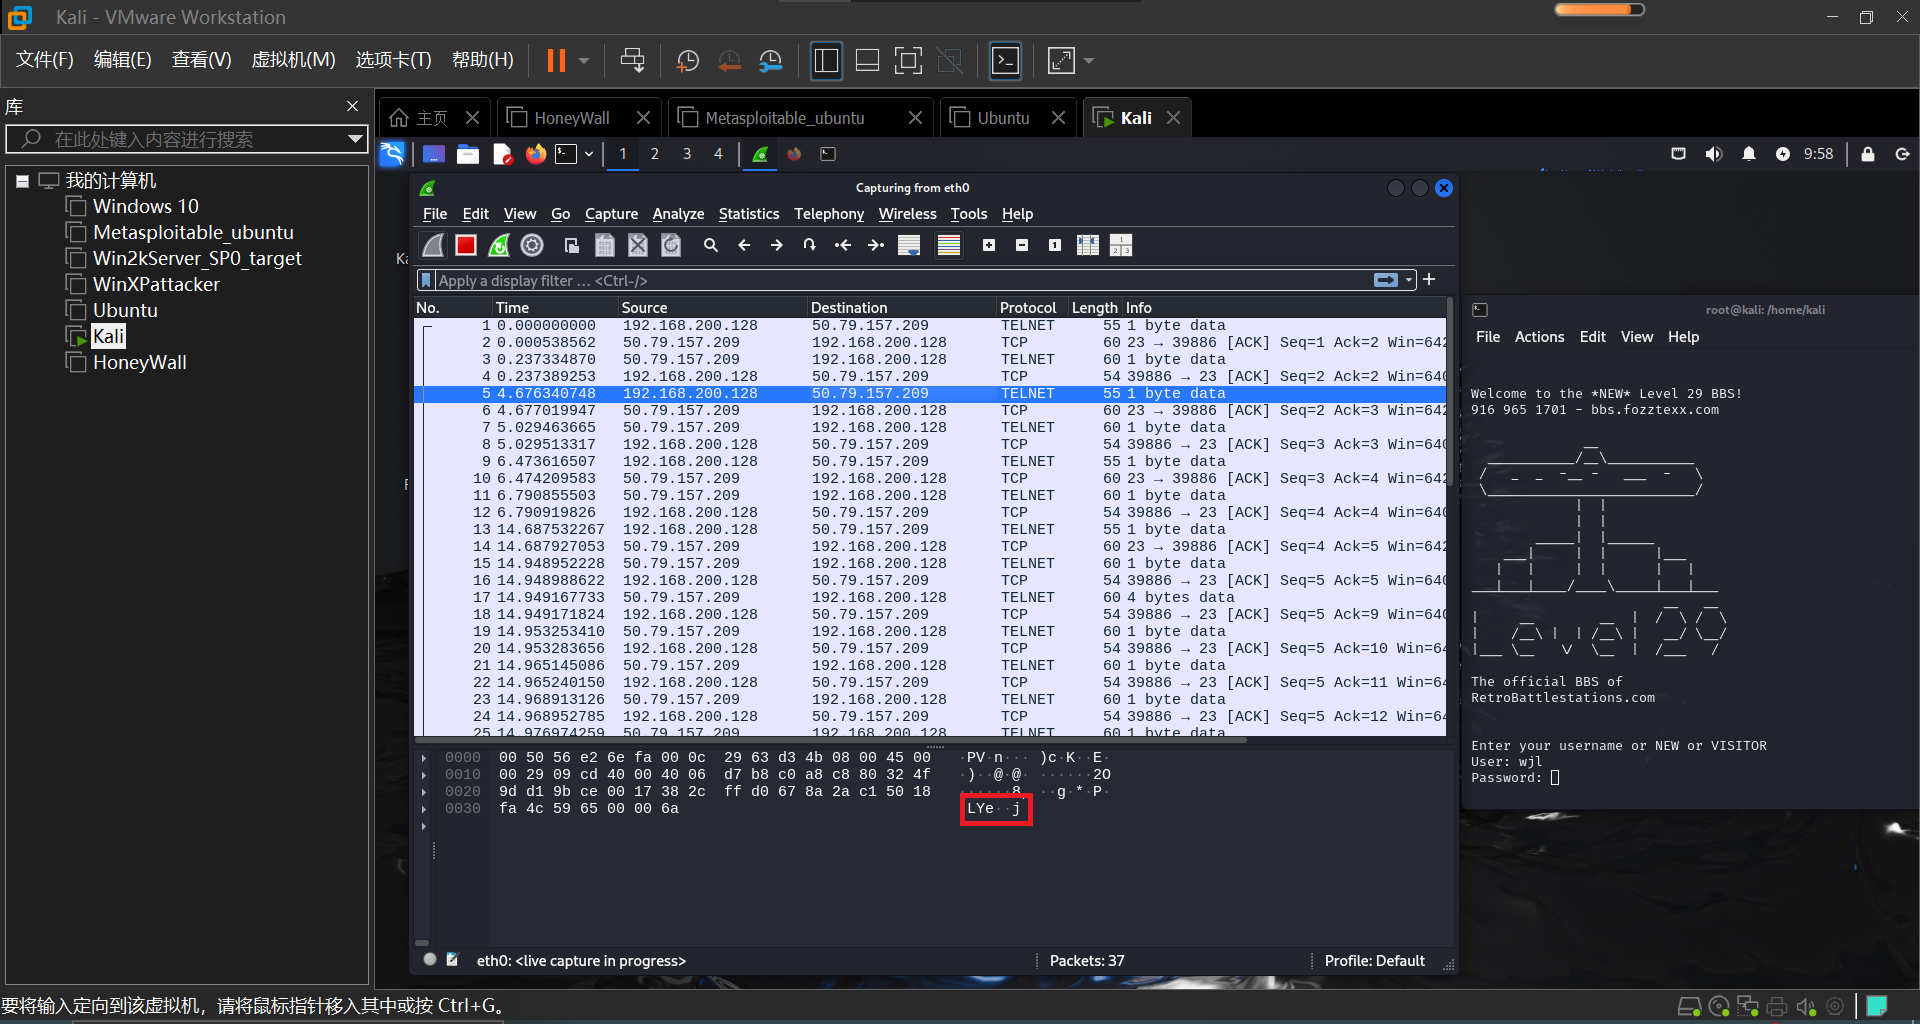Open the Kali applications menu dragon icon
1920x1024 pixels.
tap(392, 154)
